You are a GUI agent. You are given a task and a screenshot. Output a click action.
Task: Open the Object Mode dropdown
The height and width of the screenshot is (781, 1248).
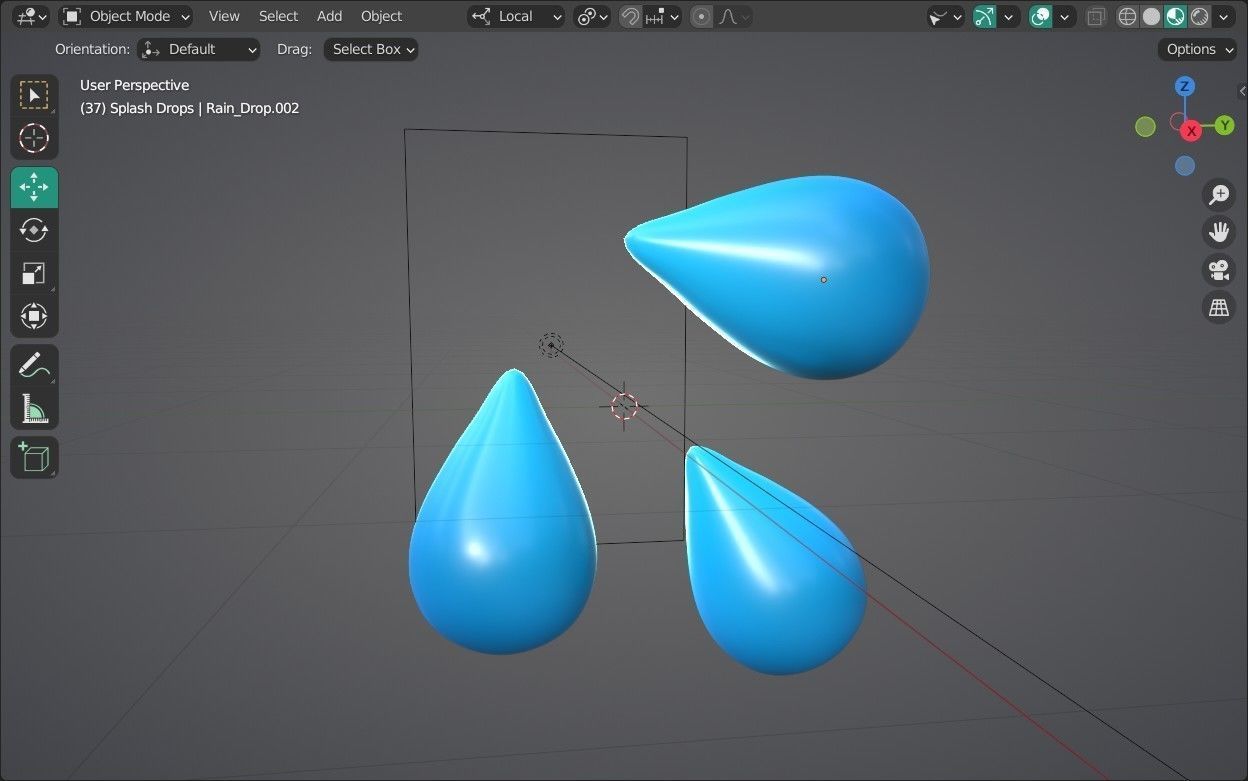[126, 16]
